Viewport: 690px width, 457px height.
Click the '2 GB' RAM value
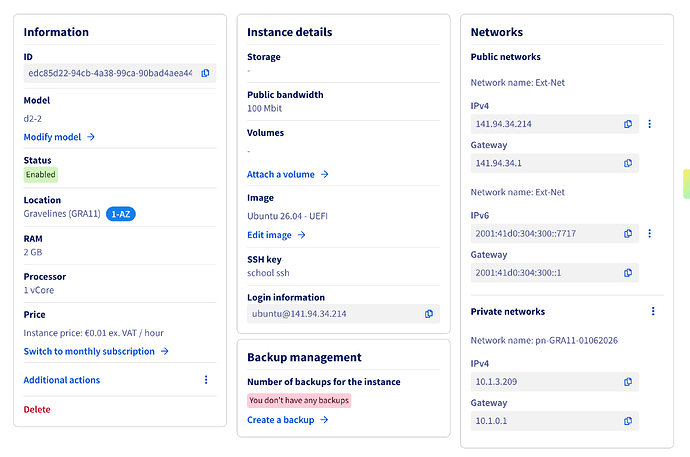[33, 252]
